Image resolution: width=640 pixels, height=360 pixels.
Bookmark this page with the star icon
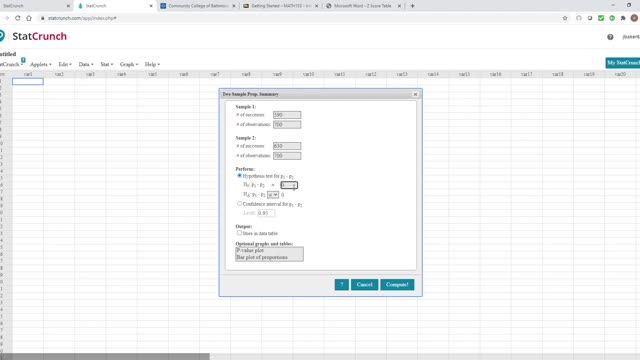click(565, 18)
